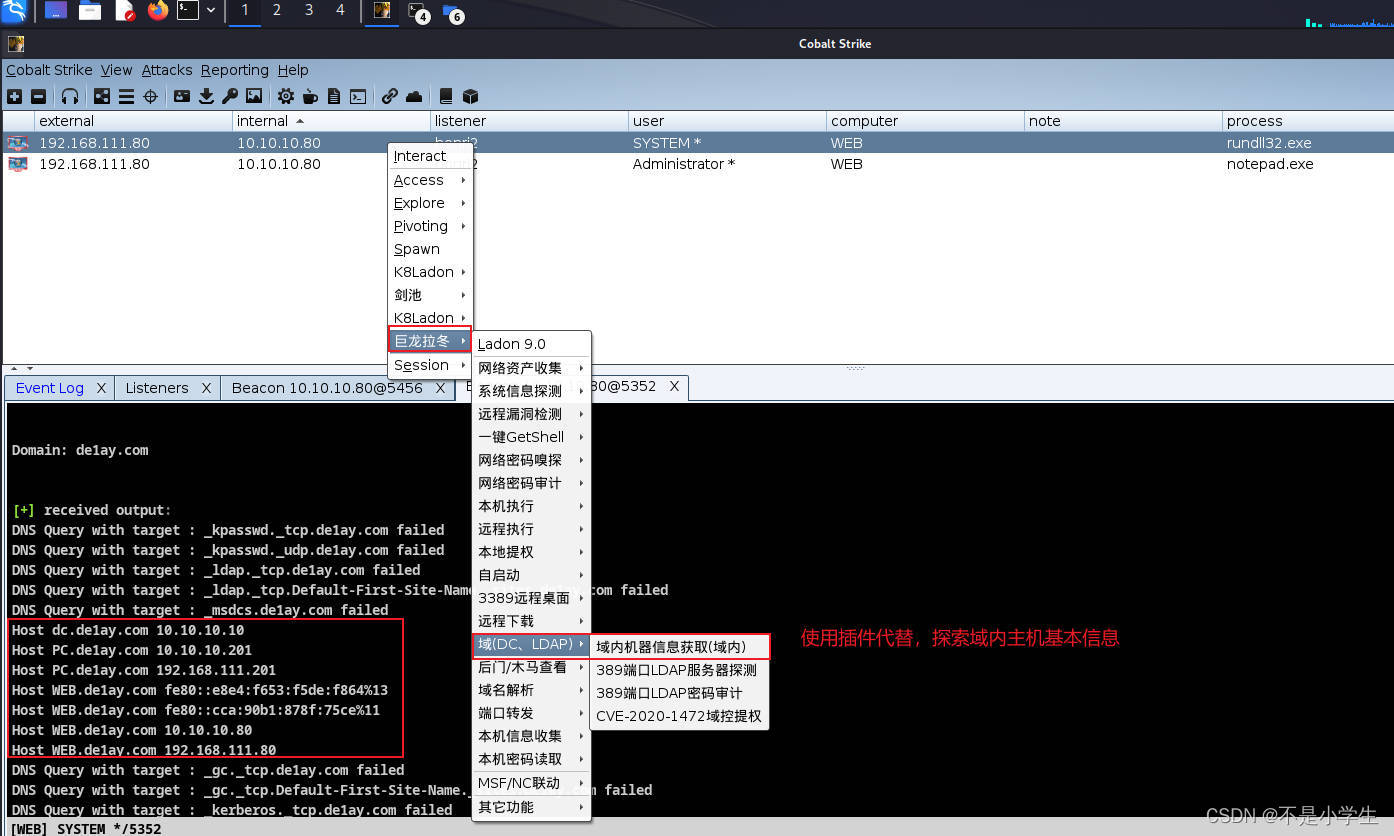
Task: Close the Beacon 10.10.10.80@5456 tab
Action: pos(440,388)
